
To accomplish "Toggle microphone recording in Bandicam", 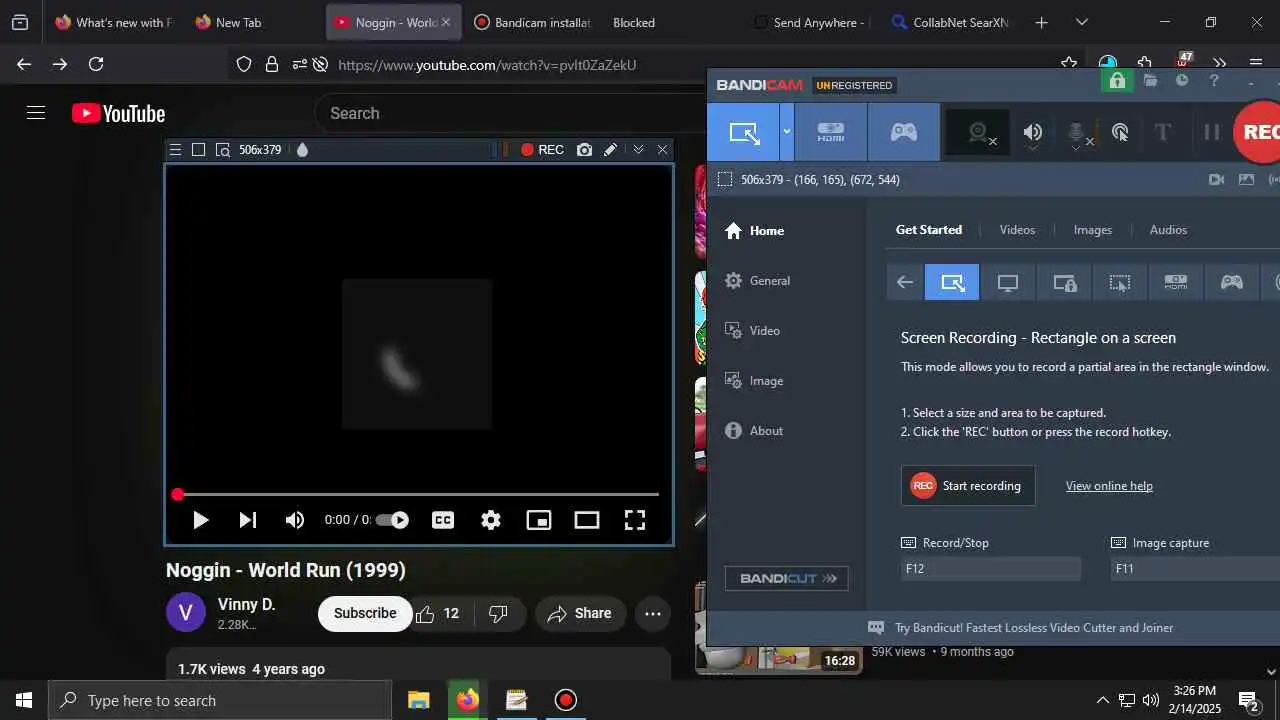I will pyautogui.click(x=1077, y=132).
